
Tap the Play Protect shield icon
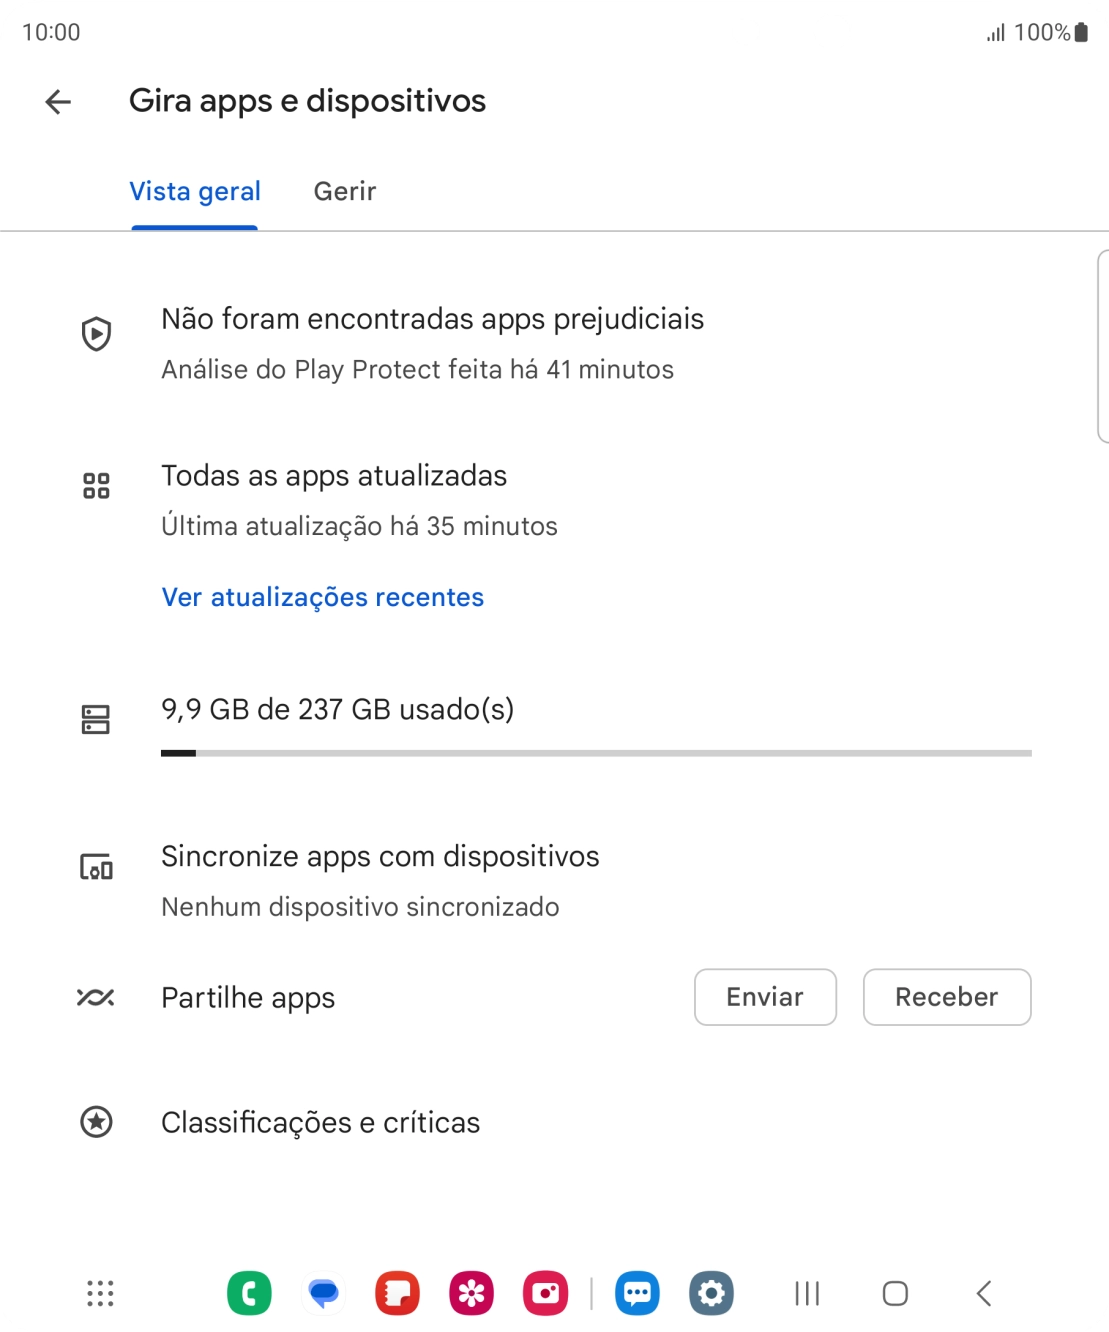coord(96,334)
